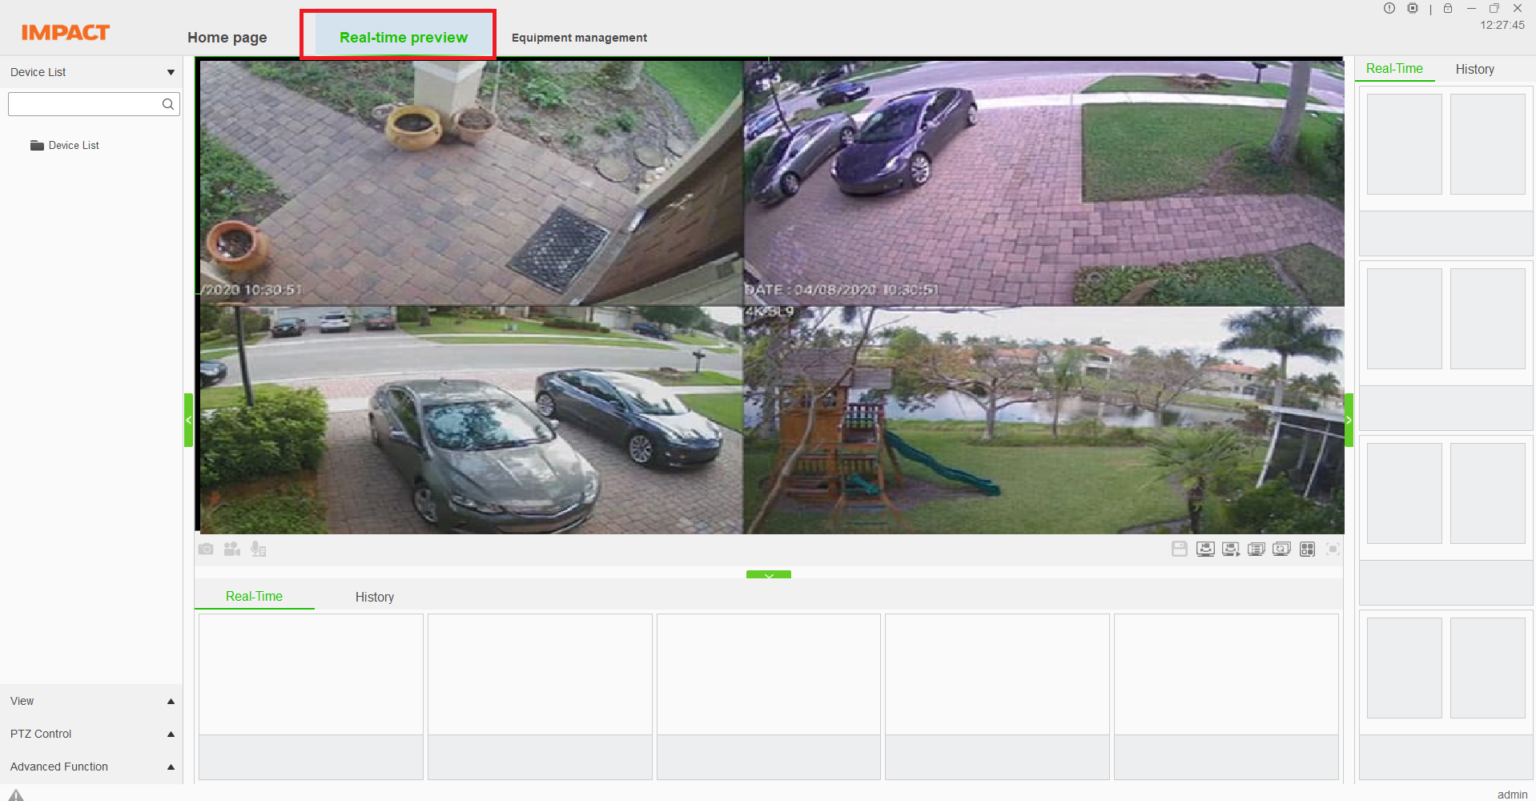Click the floppy disk save-view icon
Image resolution: width=1536 pixels, height=801 pixels.
tap(1180, 549)
